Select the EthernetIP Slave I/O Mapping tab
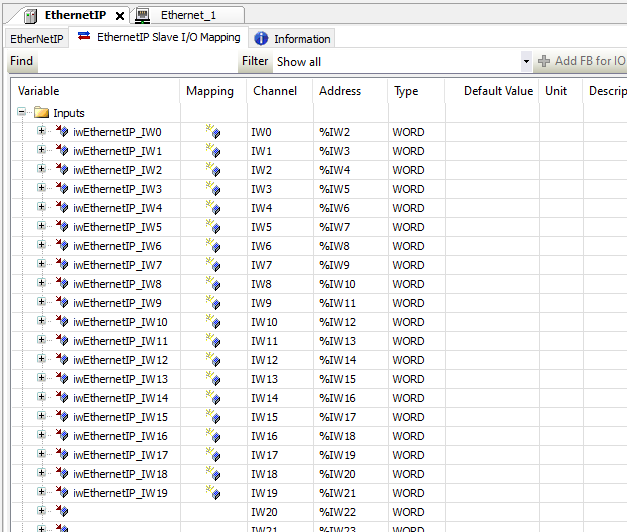The height and width of the screenshot is (532, 627). (159, 37)
